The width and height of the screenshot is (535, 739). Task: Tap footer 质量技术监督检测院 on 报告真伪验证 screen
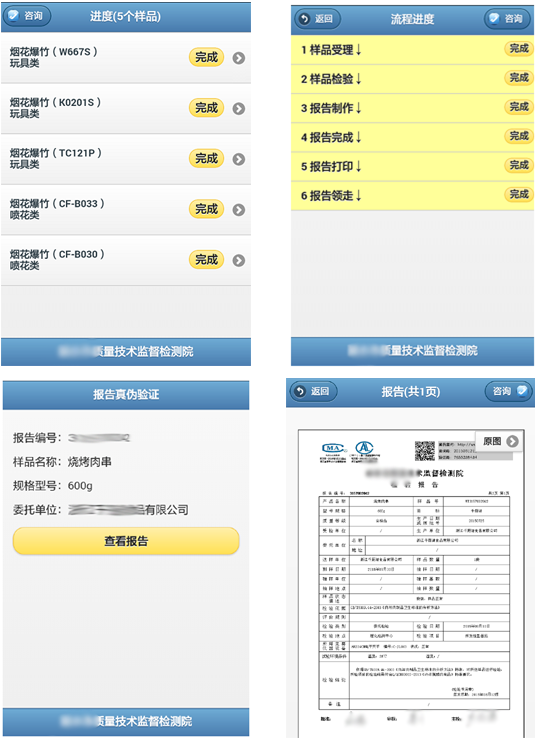(126, 722)
